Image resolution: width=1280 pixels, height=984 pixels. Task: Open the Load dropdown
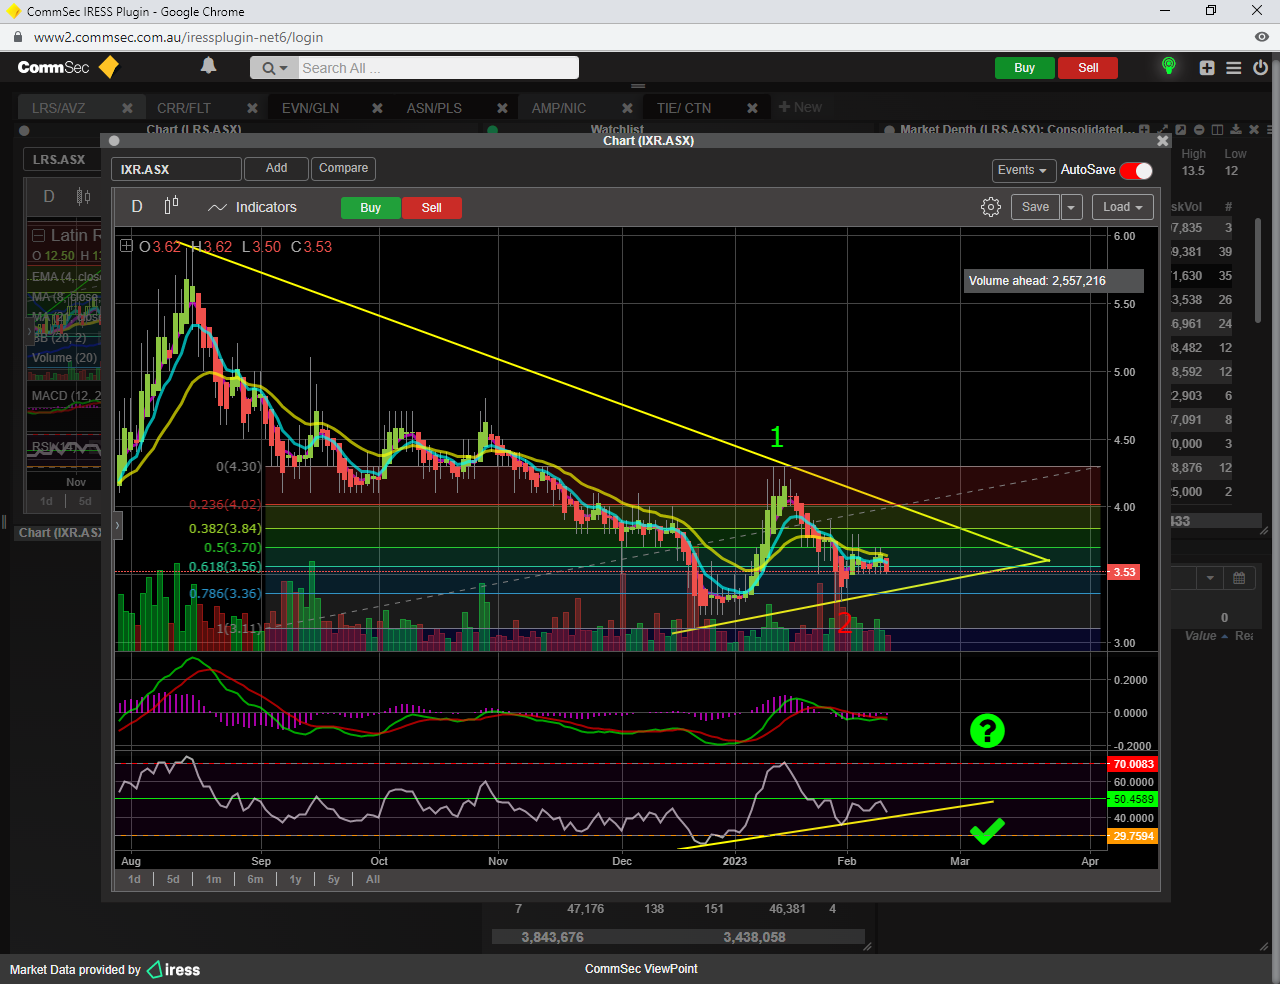click(x=1123, y=207)
